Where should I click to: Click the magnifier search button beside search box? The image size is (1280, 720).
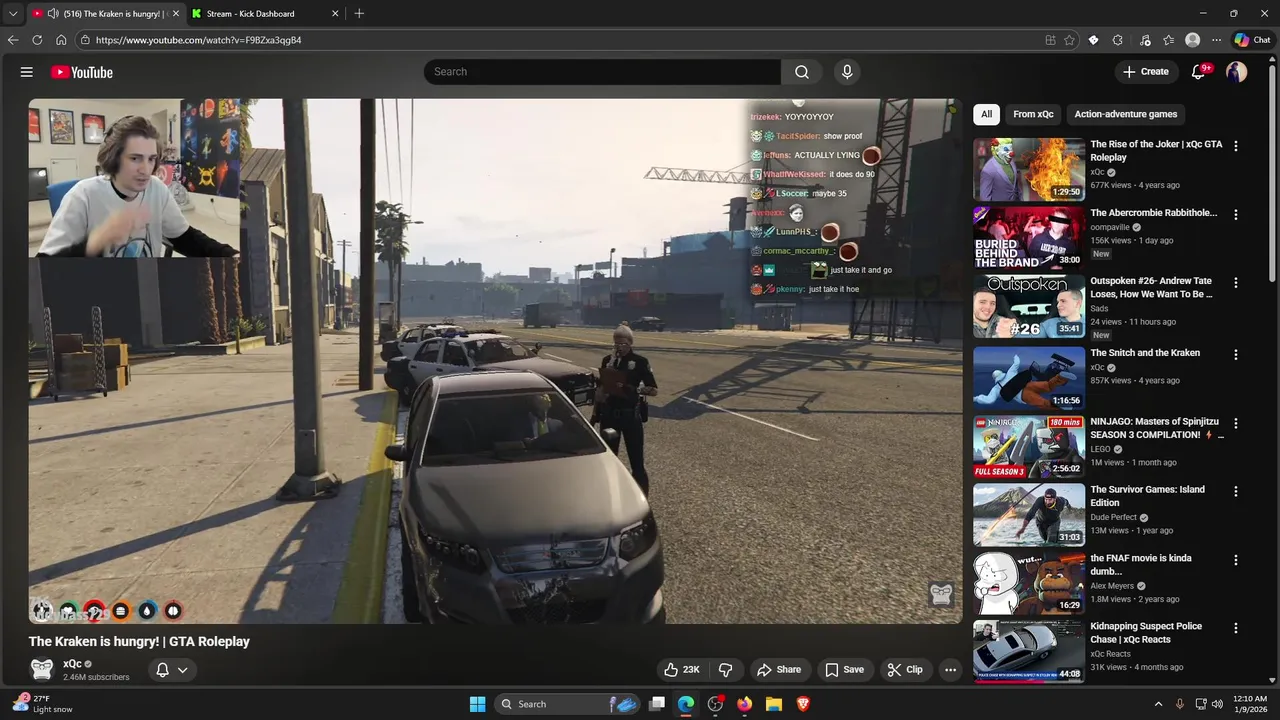[x=802, y=72]
